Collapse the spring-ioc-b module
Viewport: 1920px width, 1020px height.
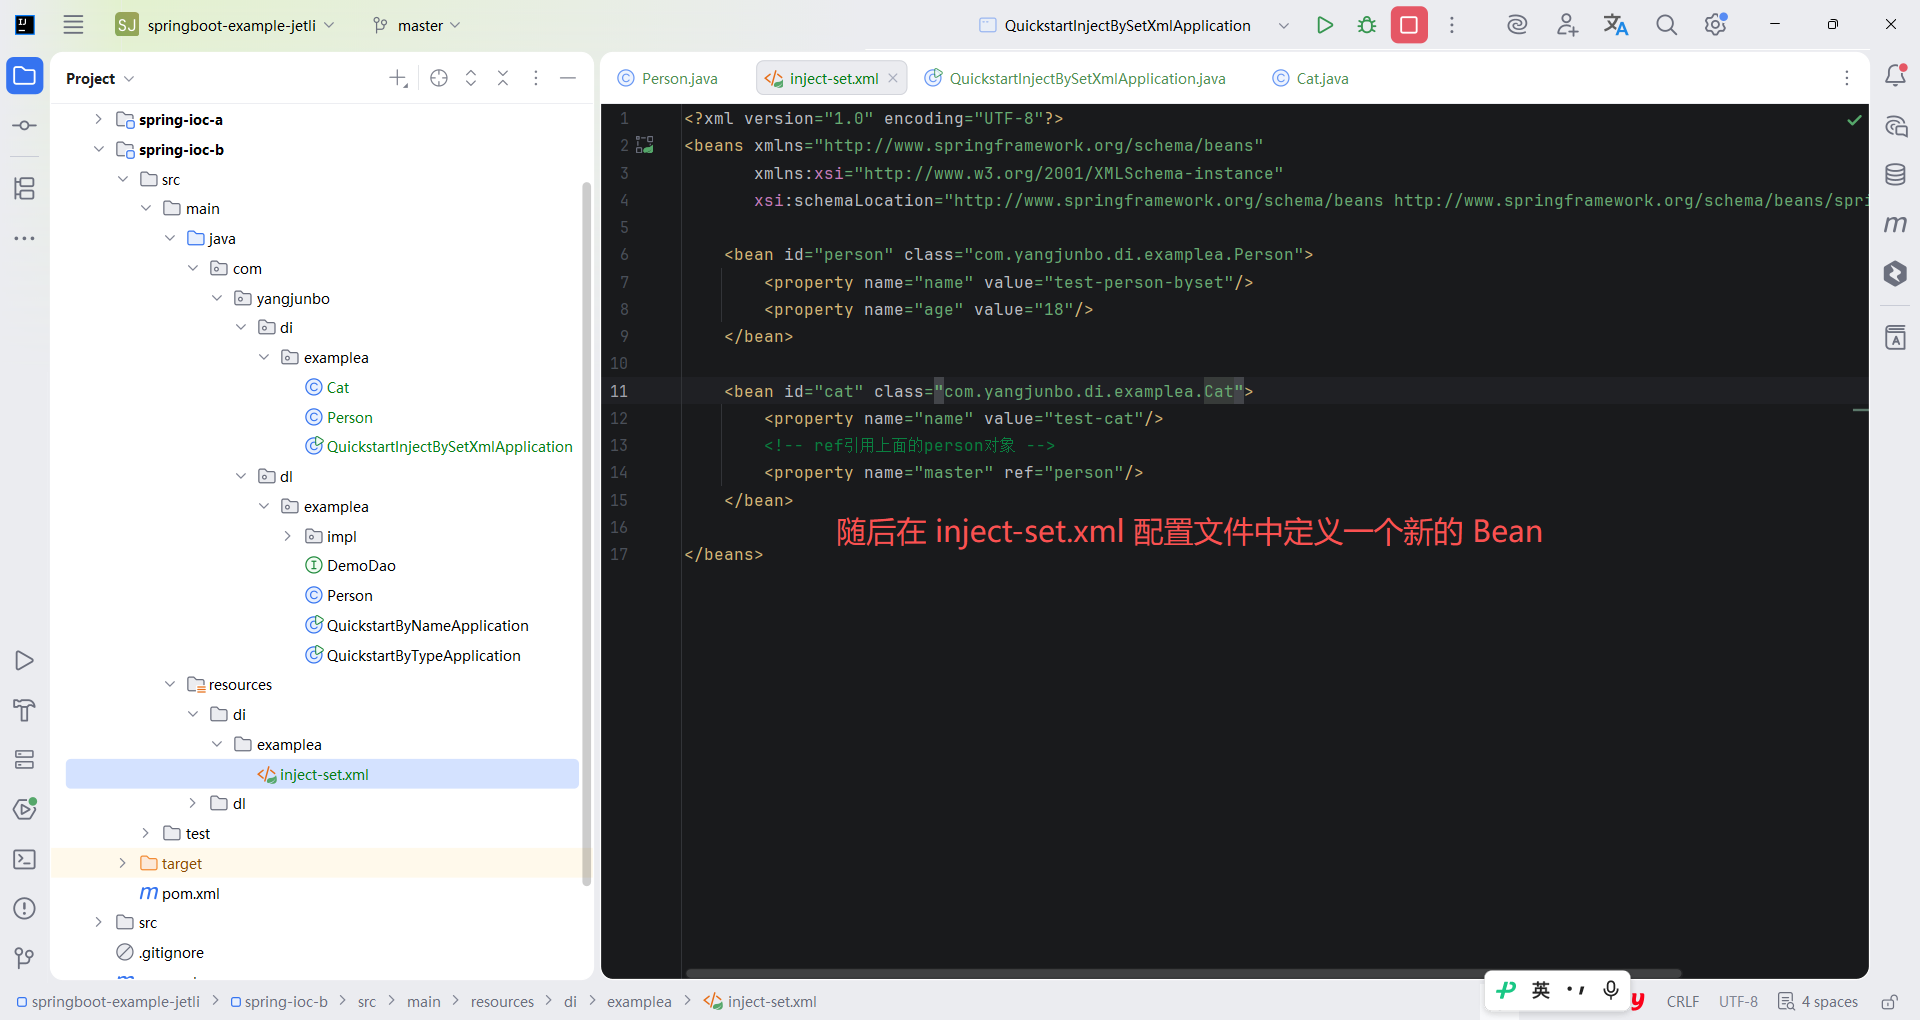click(x=98, y=149)
